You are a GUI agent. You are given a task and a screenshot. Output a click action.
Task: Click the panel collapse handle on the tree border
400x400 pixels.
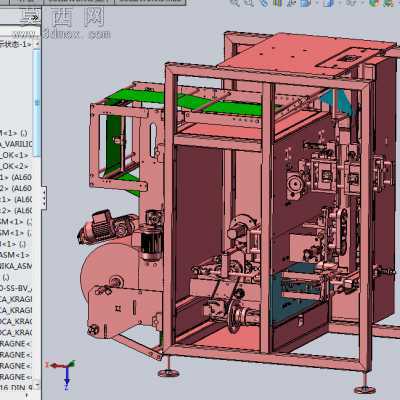(44, 198)
